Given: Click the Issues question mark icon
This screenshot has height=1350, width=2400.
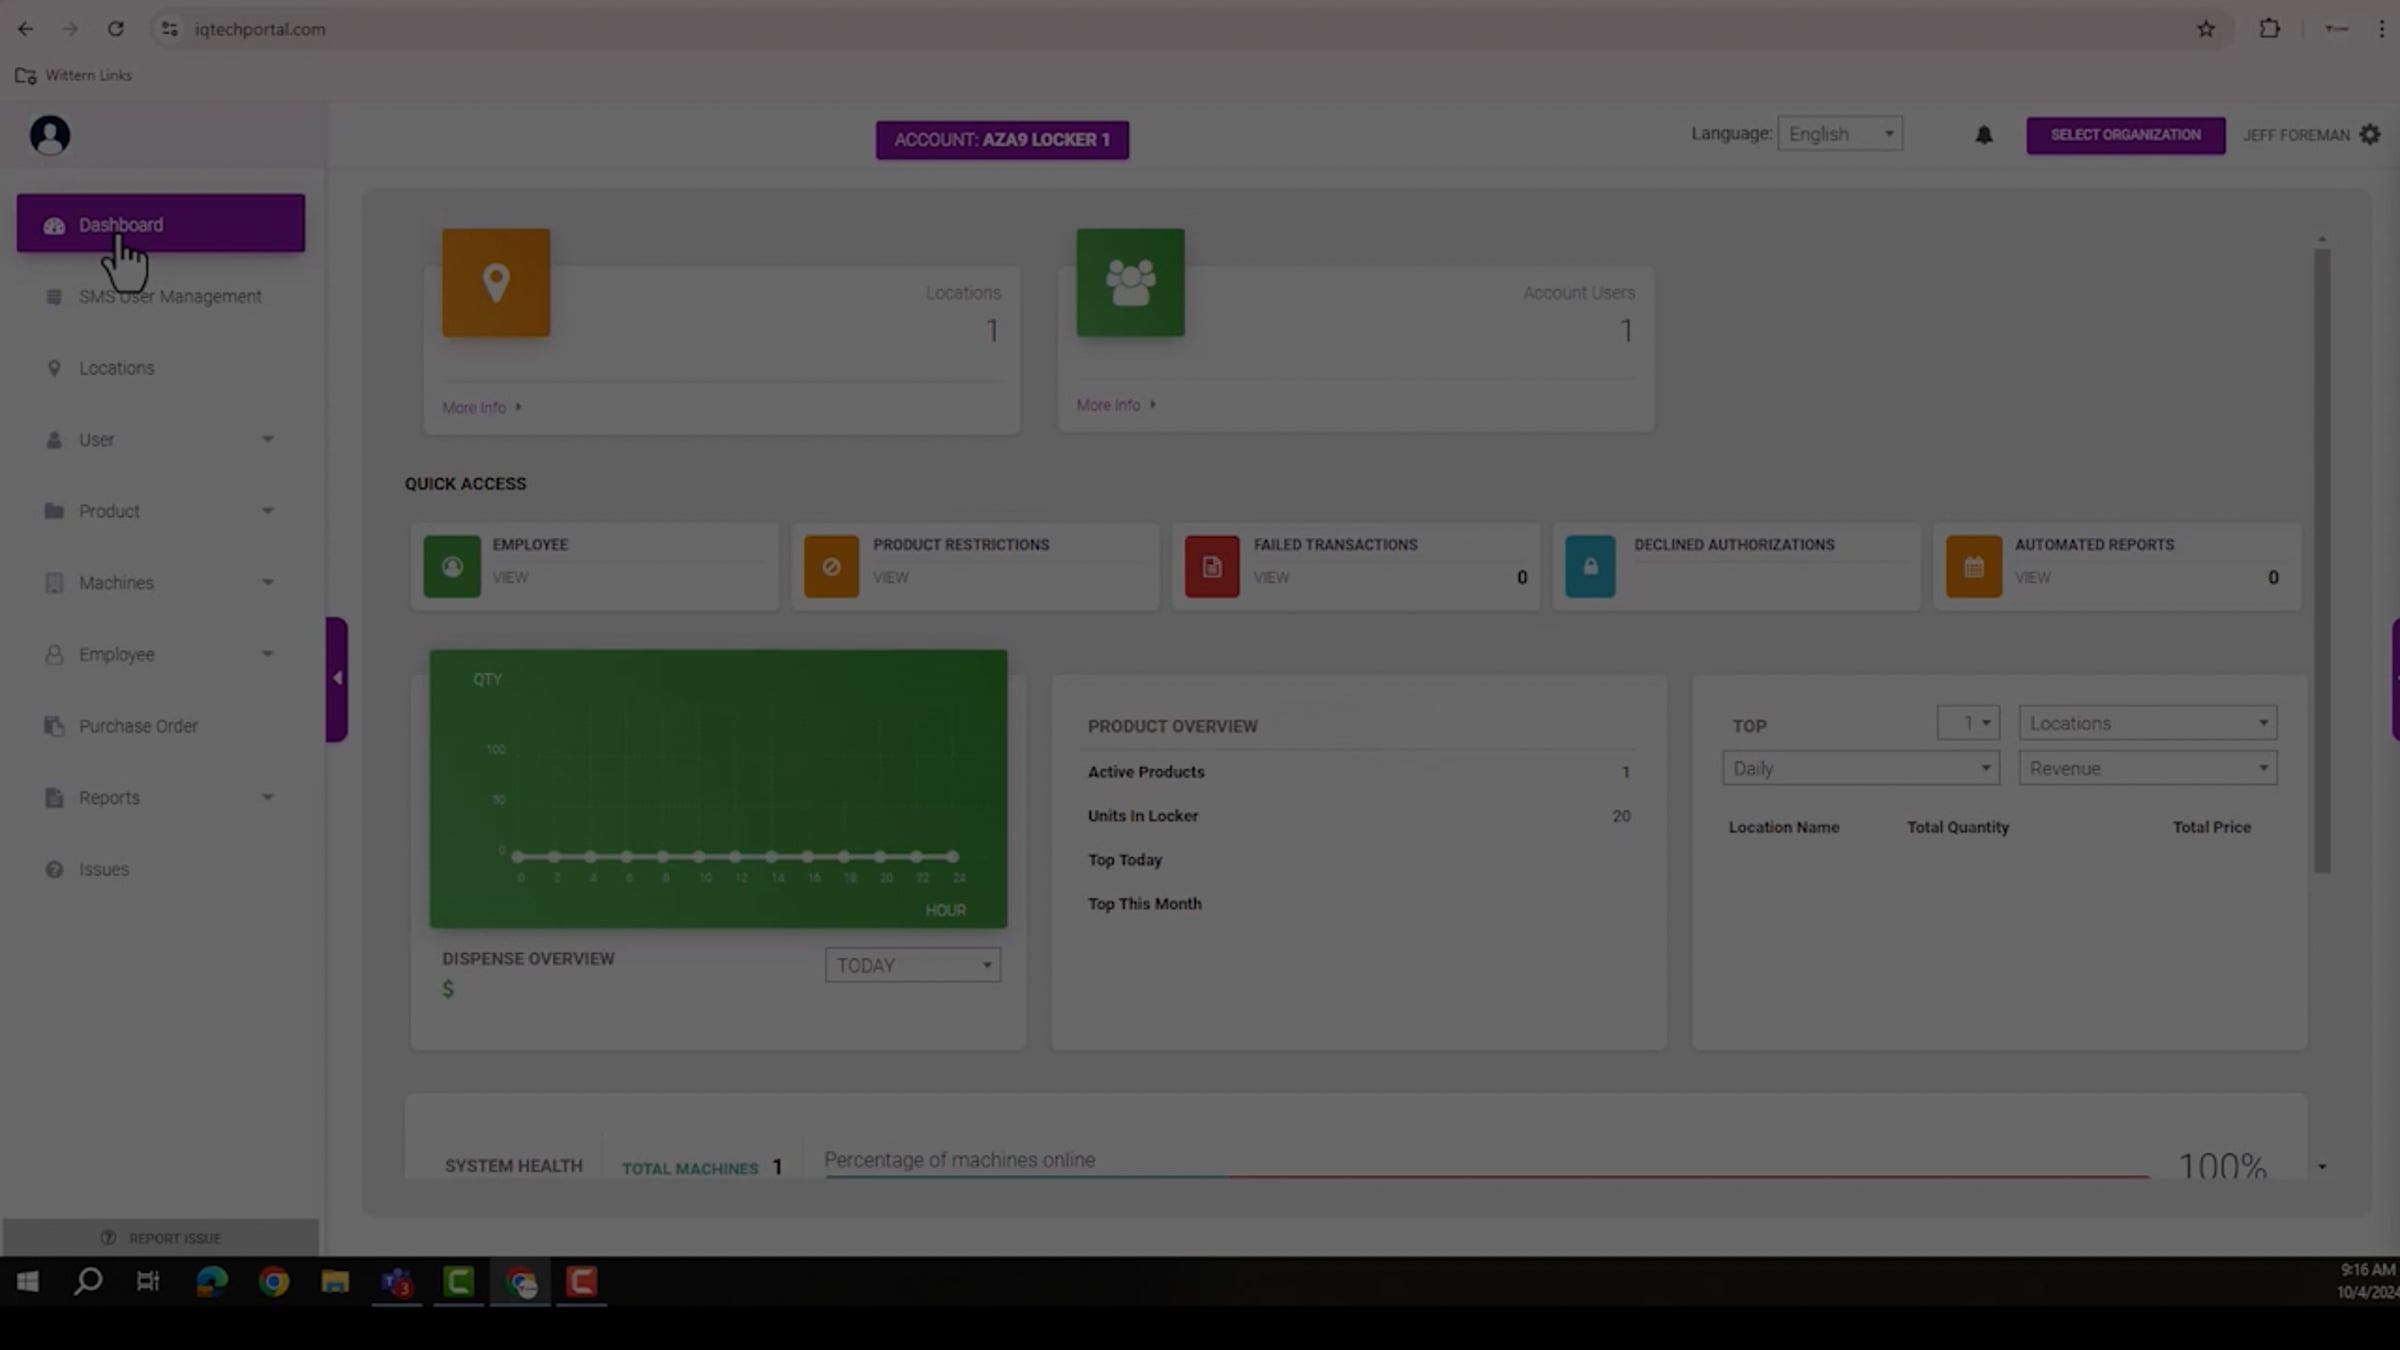Looking at the screenshot, I should click(x=54, y=869).
